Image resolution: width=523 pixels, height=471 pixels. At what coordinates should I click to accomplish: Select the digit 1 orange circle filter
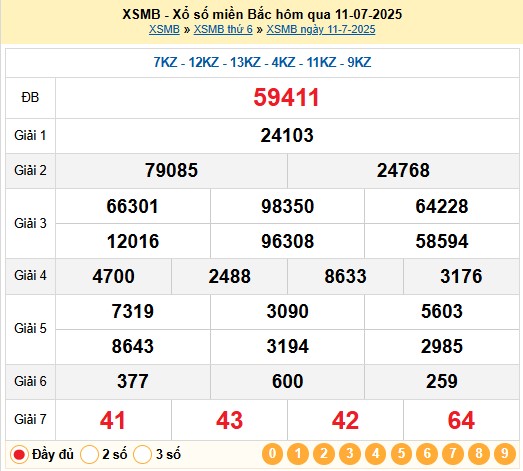298,454
